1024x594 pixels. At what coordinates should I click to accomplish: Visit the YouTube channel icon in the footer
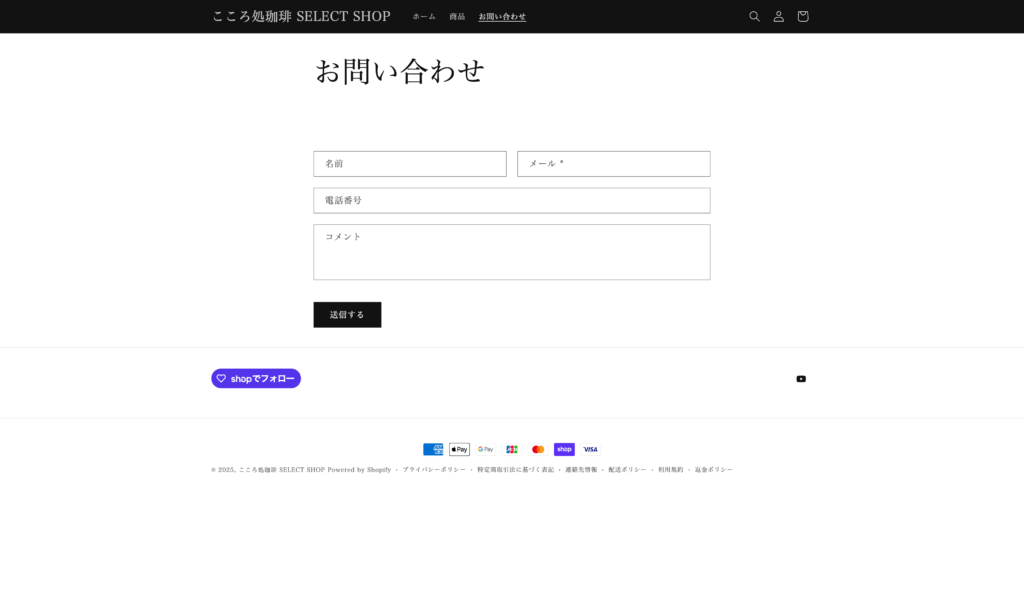tap(800, 379)
